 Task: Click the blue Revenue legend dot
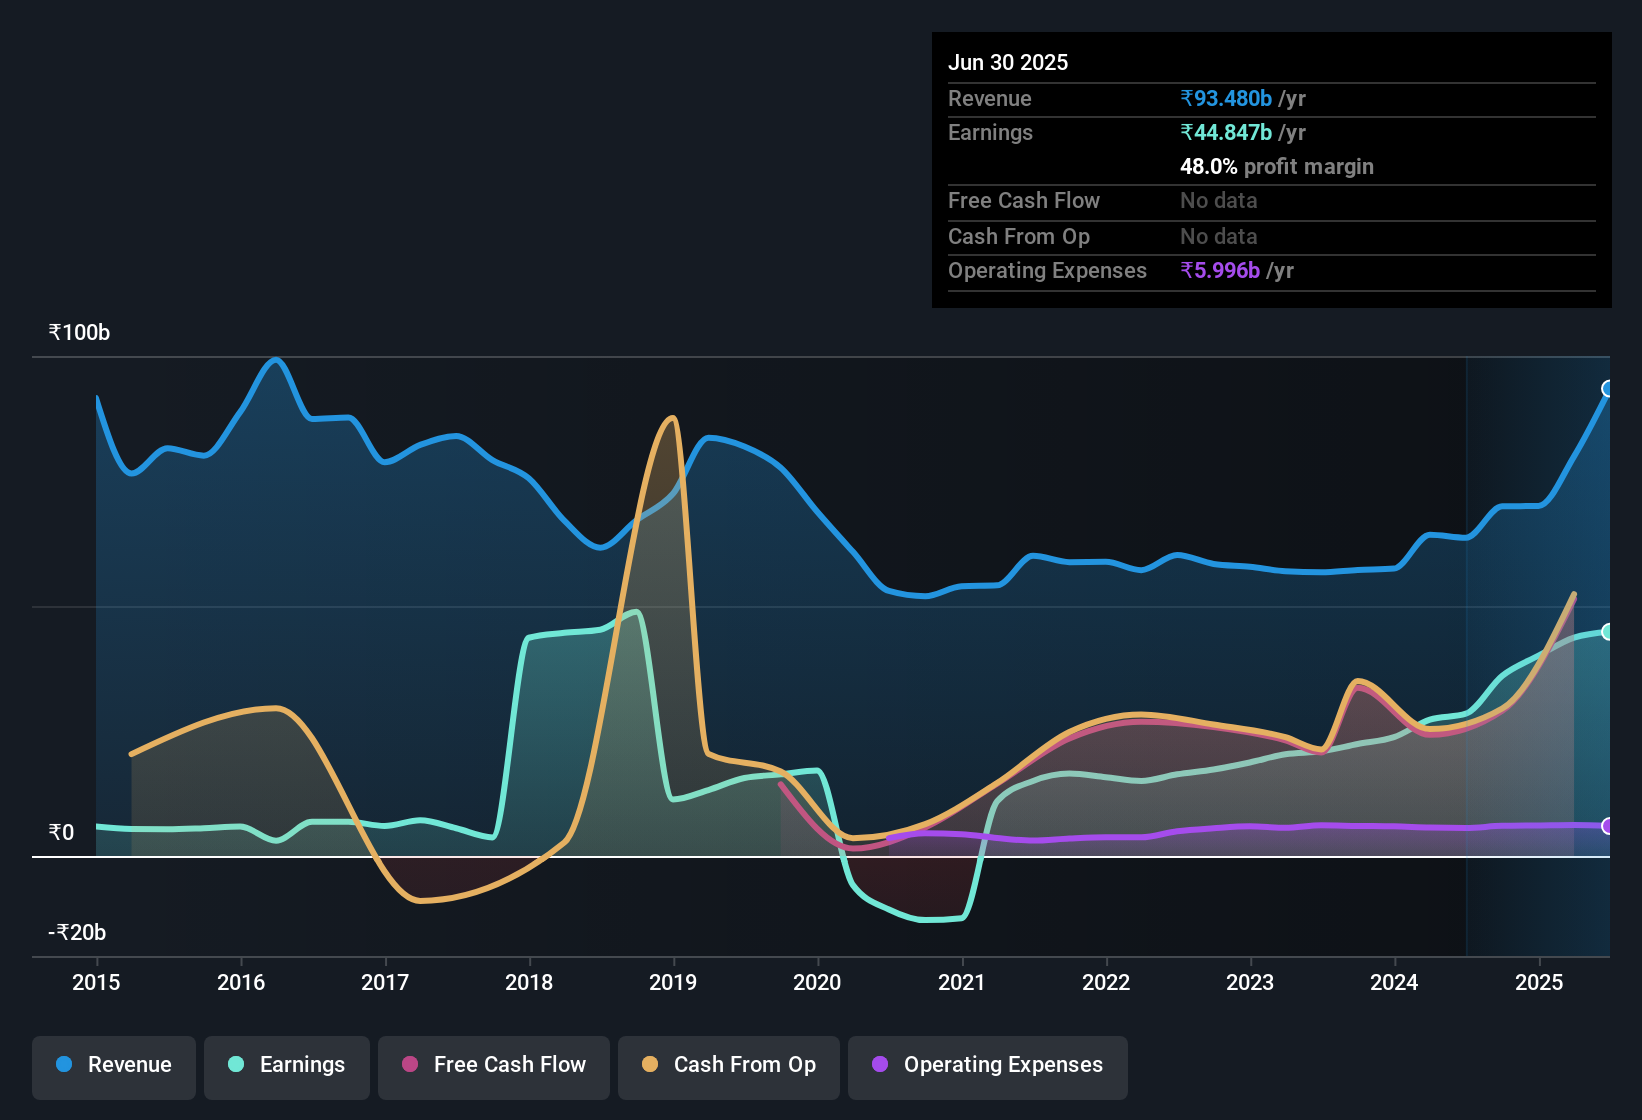(62, 1065)
